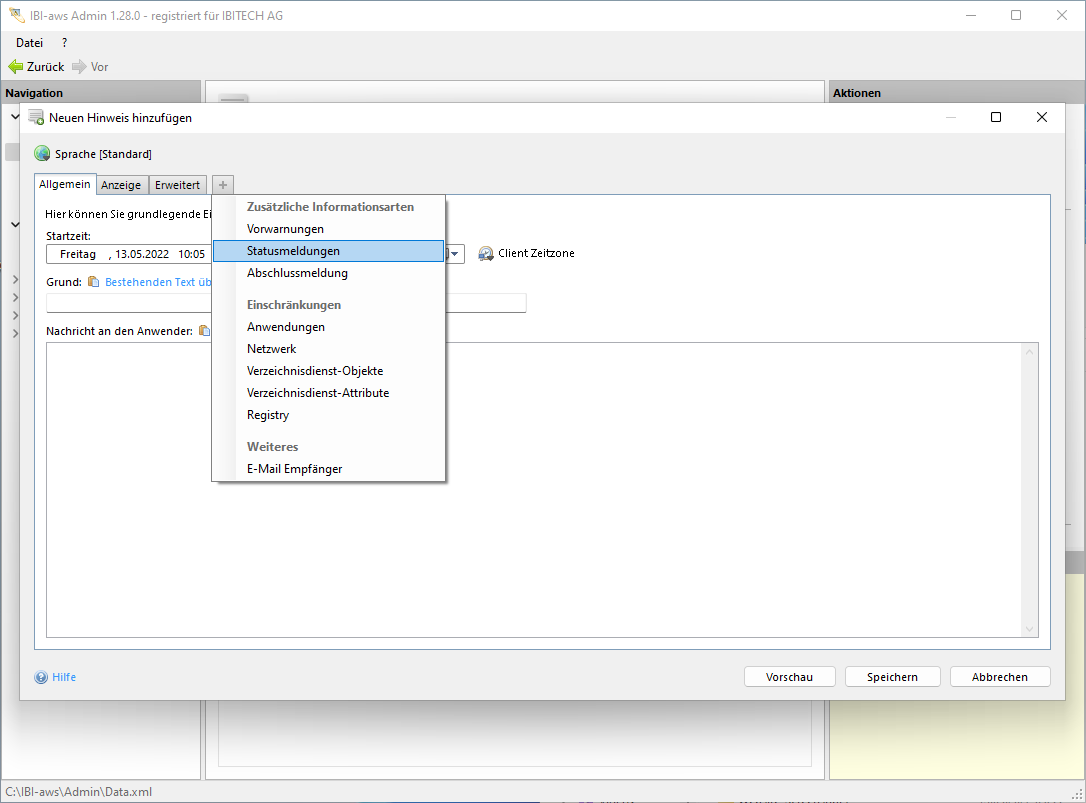Click the Sprache globe icon
1086x803 pixels.
click(42, 154)
